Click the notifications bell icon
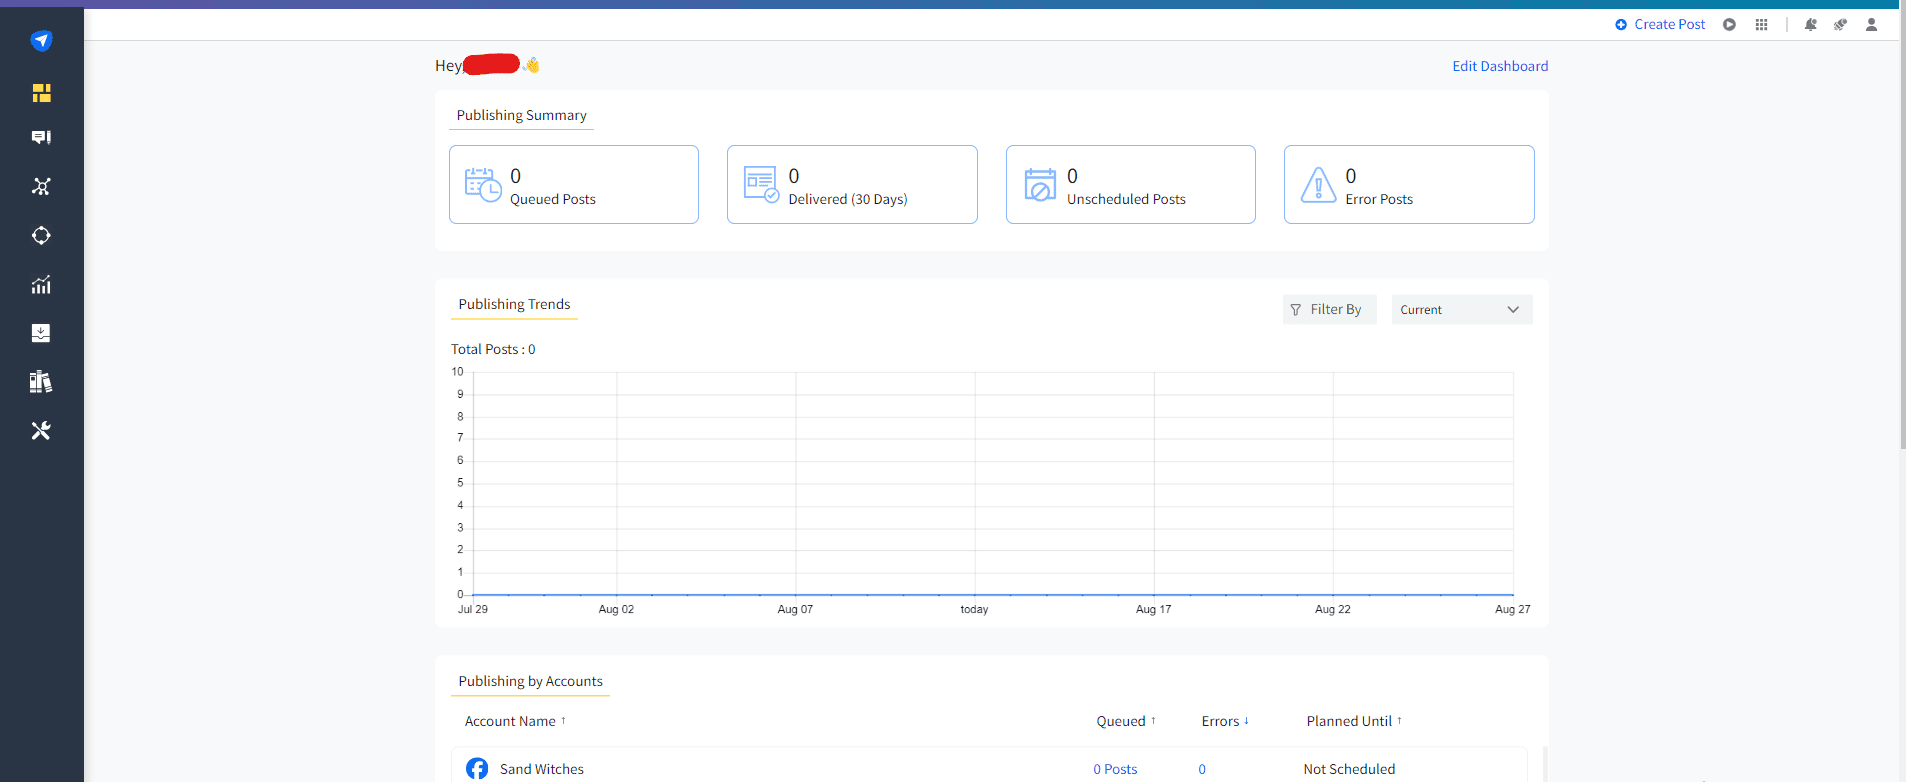Image resolution: width=1906 pixels, height=782 pixels. (x=1810, y=25)
